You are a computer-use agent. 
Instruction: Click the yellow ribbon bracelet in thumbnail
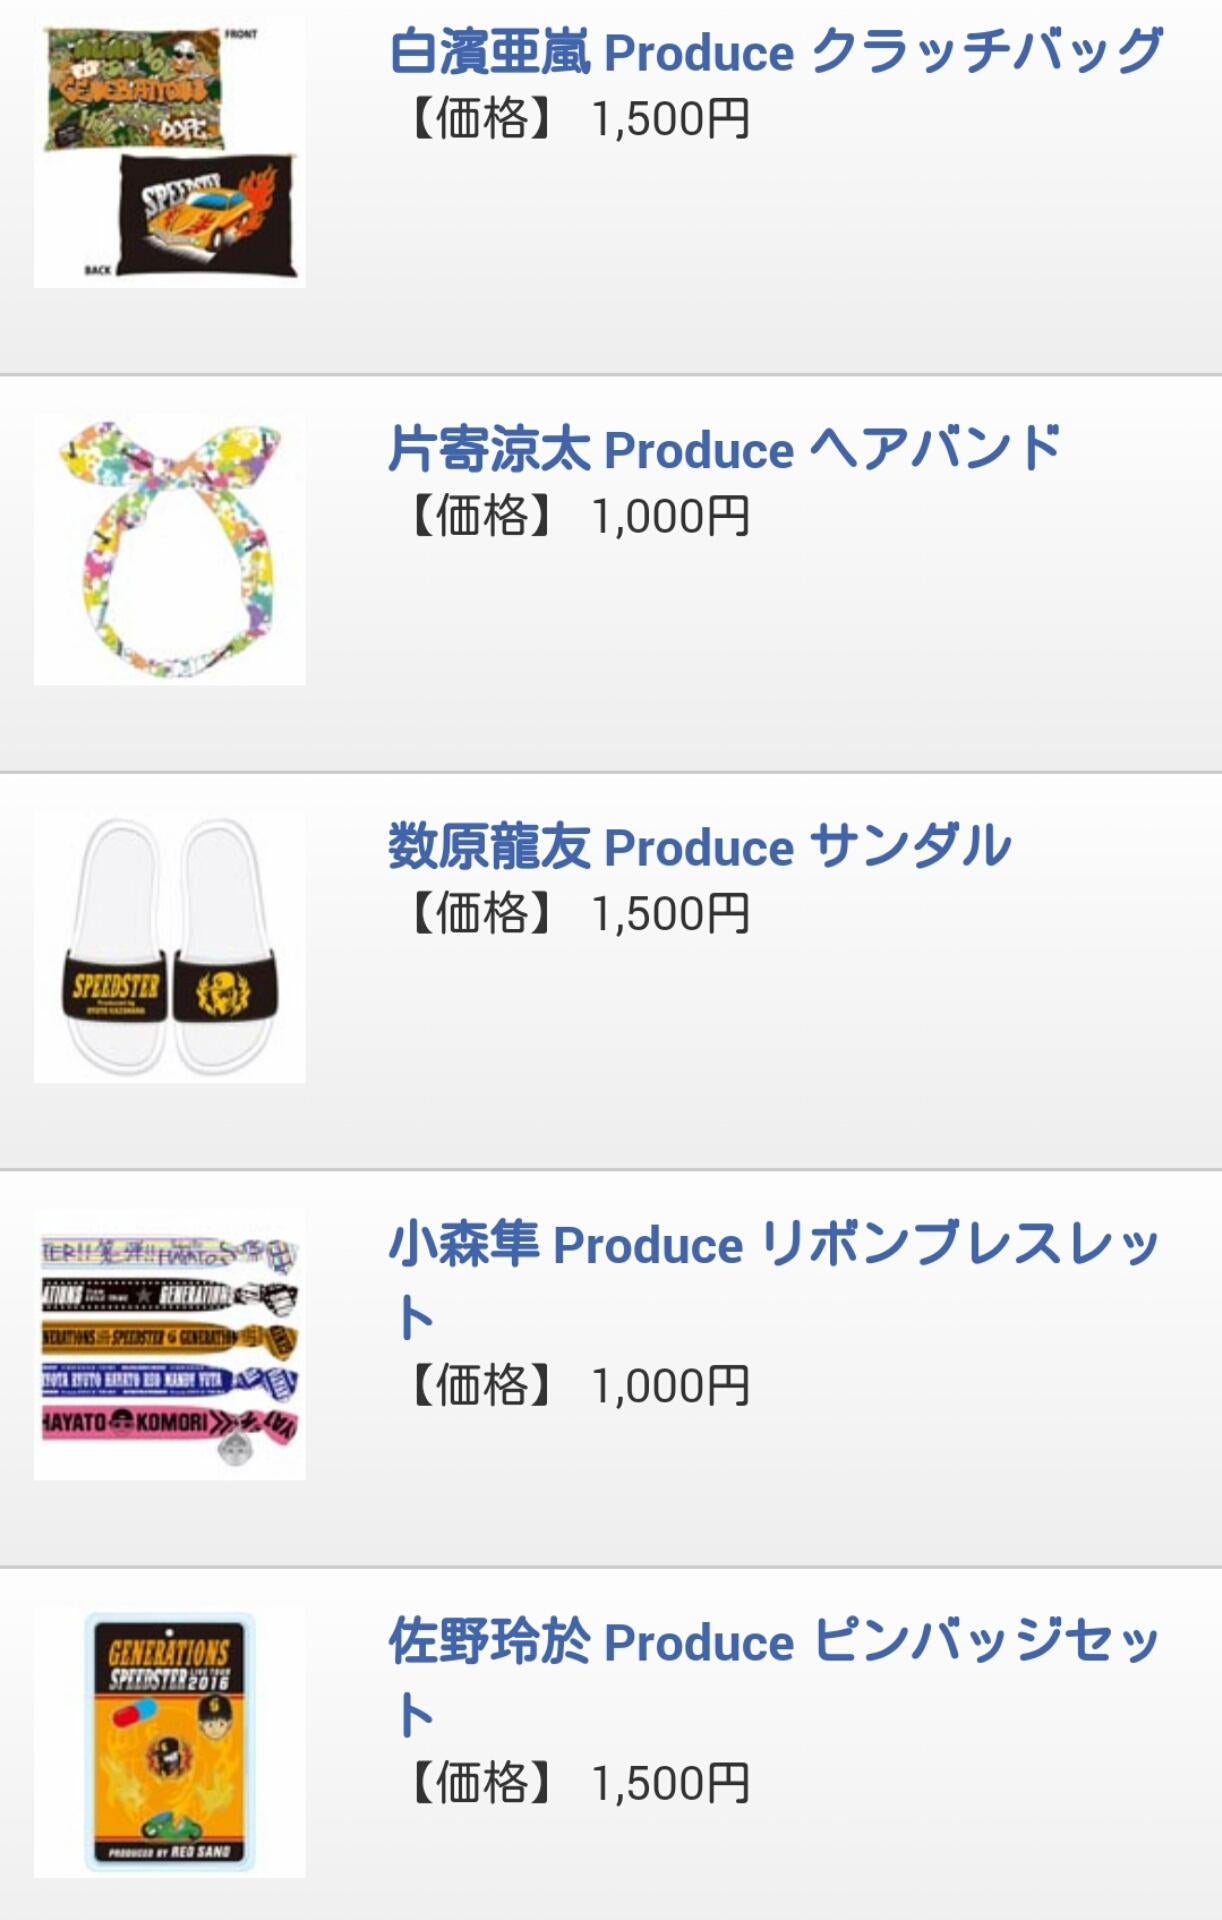(168, 1338)
